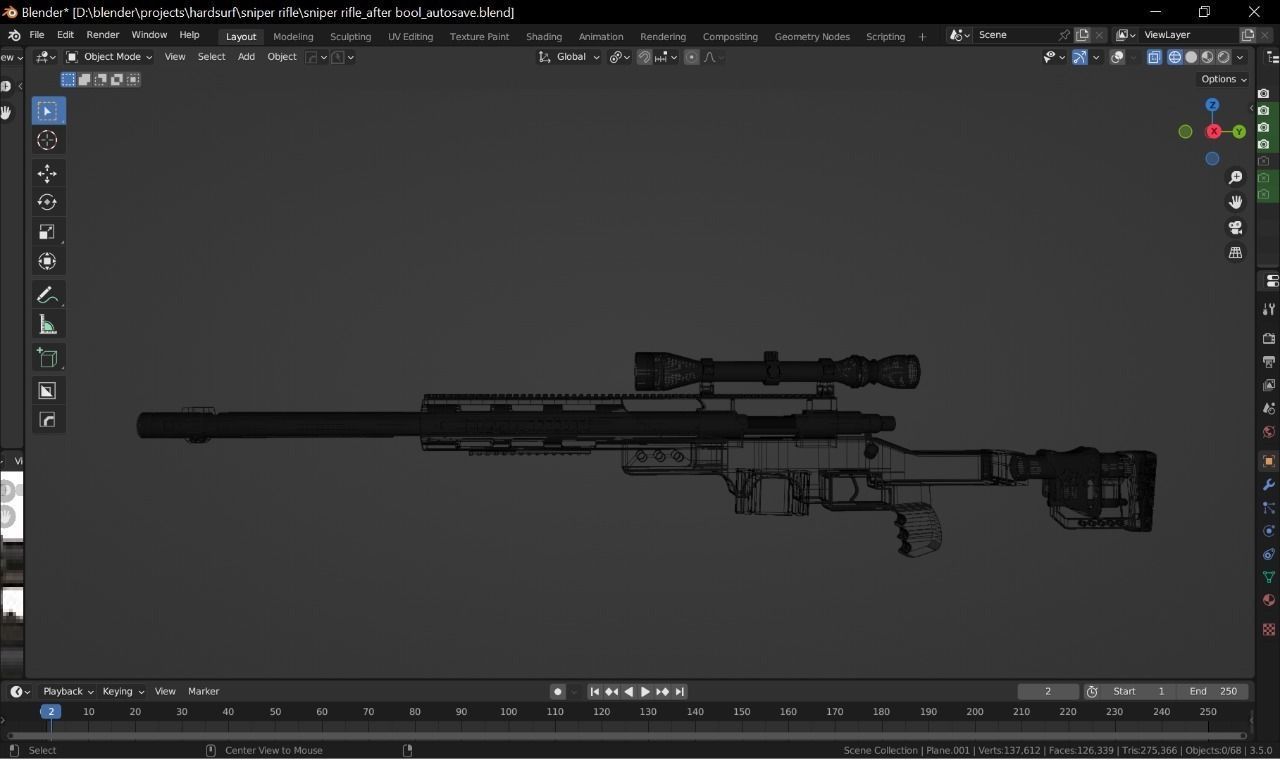Screen dimensions: 1280x760
Task: Open the Add menu in viewport header
Action: coord(246,57)
